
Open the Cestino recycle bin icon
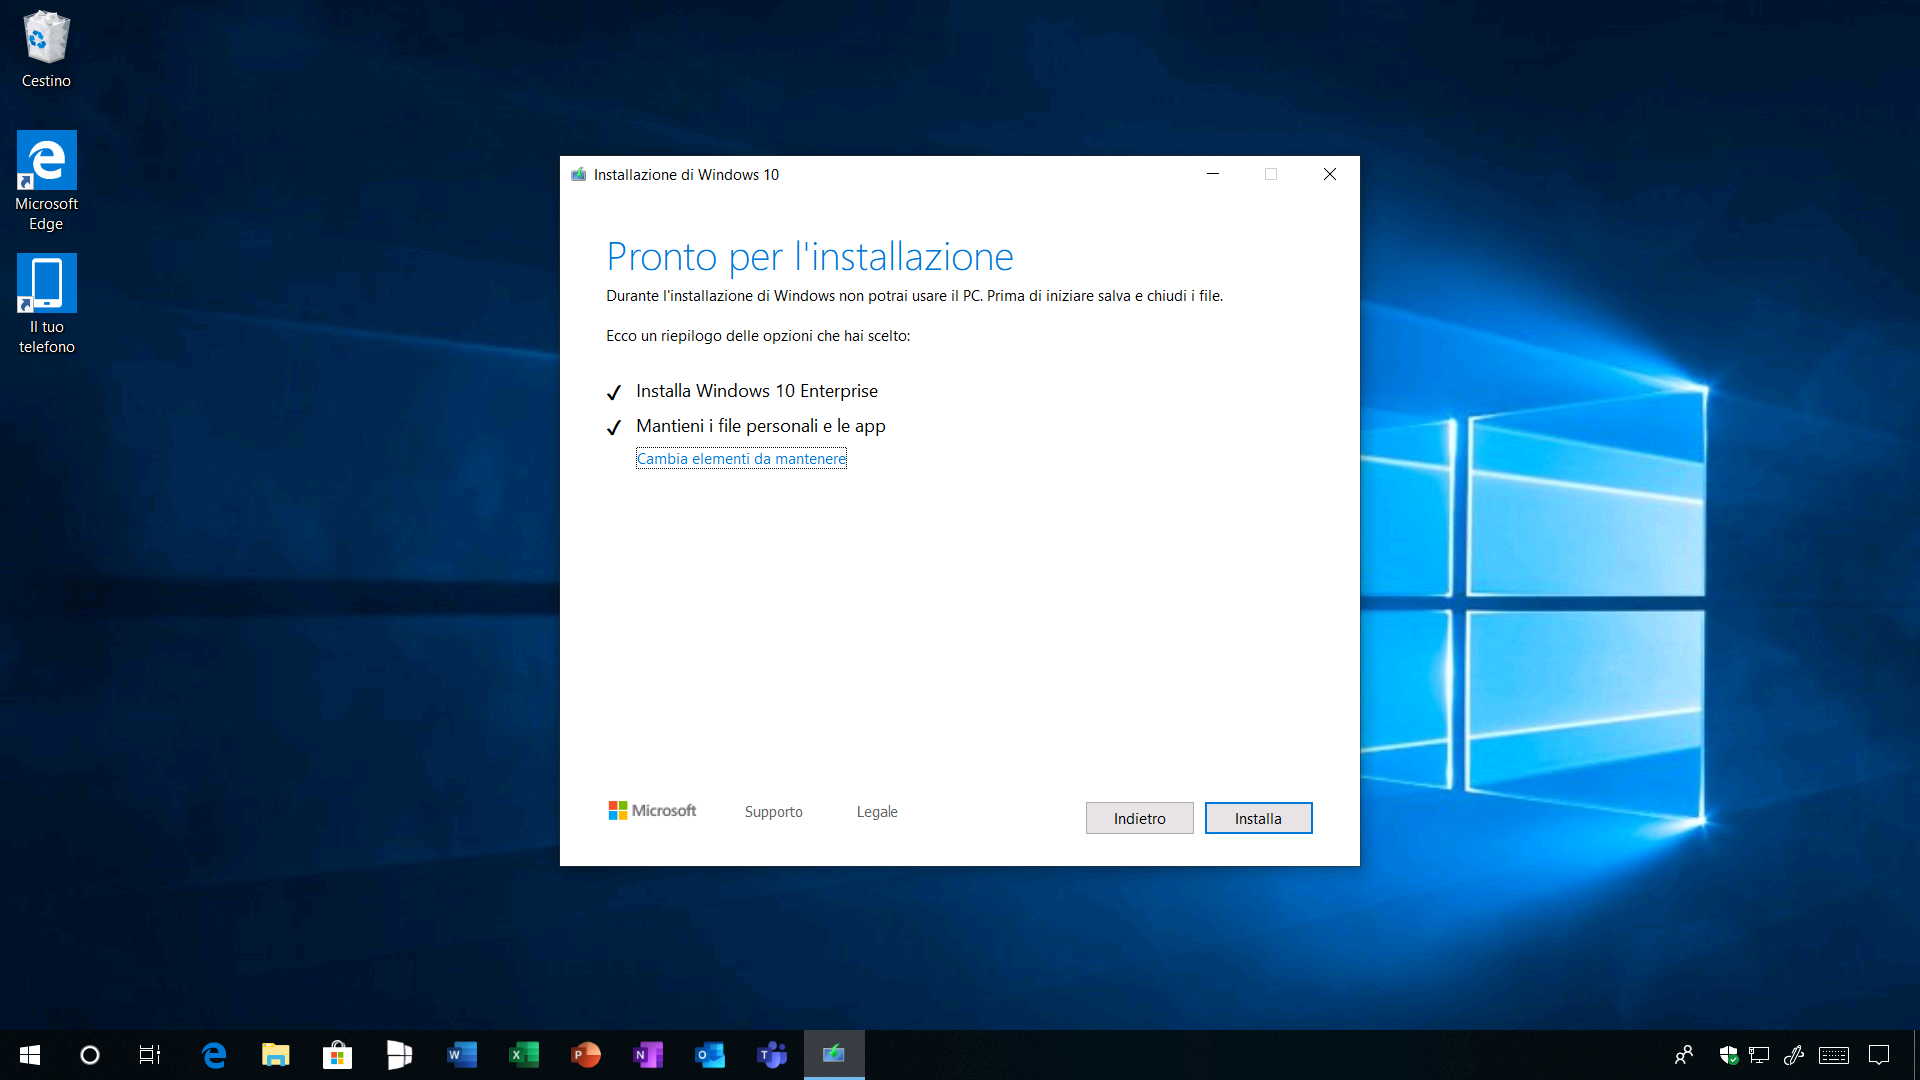46,48
